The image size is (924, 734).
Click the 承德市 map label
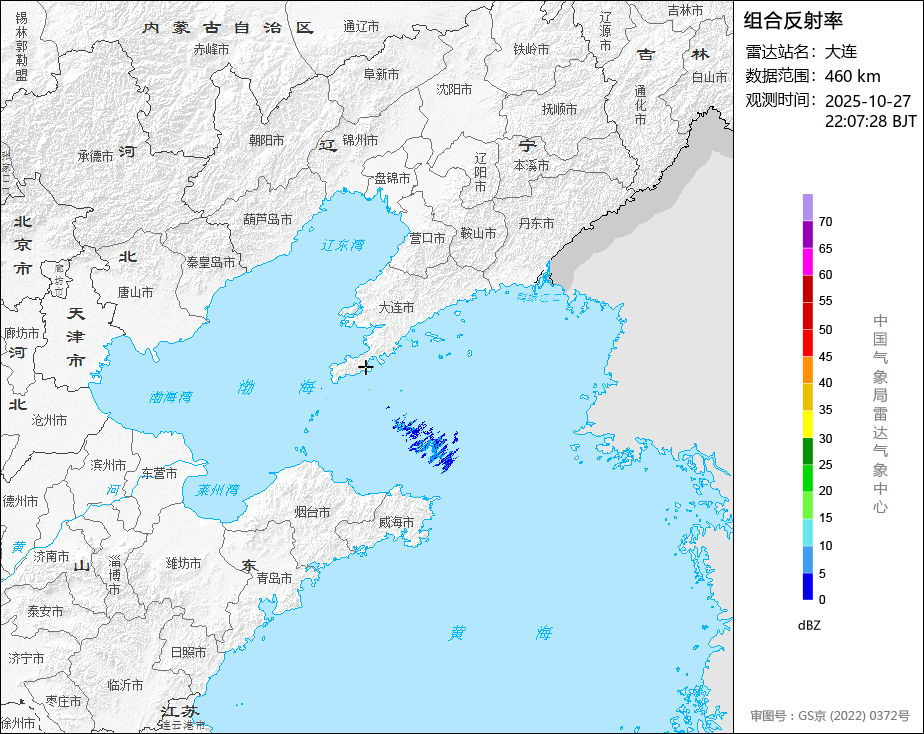point(95,156)
